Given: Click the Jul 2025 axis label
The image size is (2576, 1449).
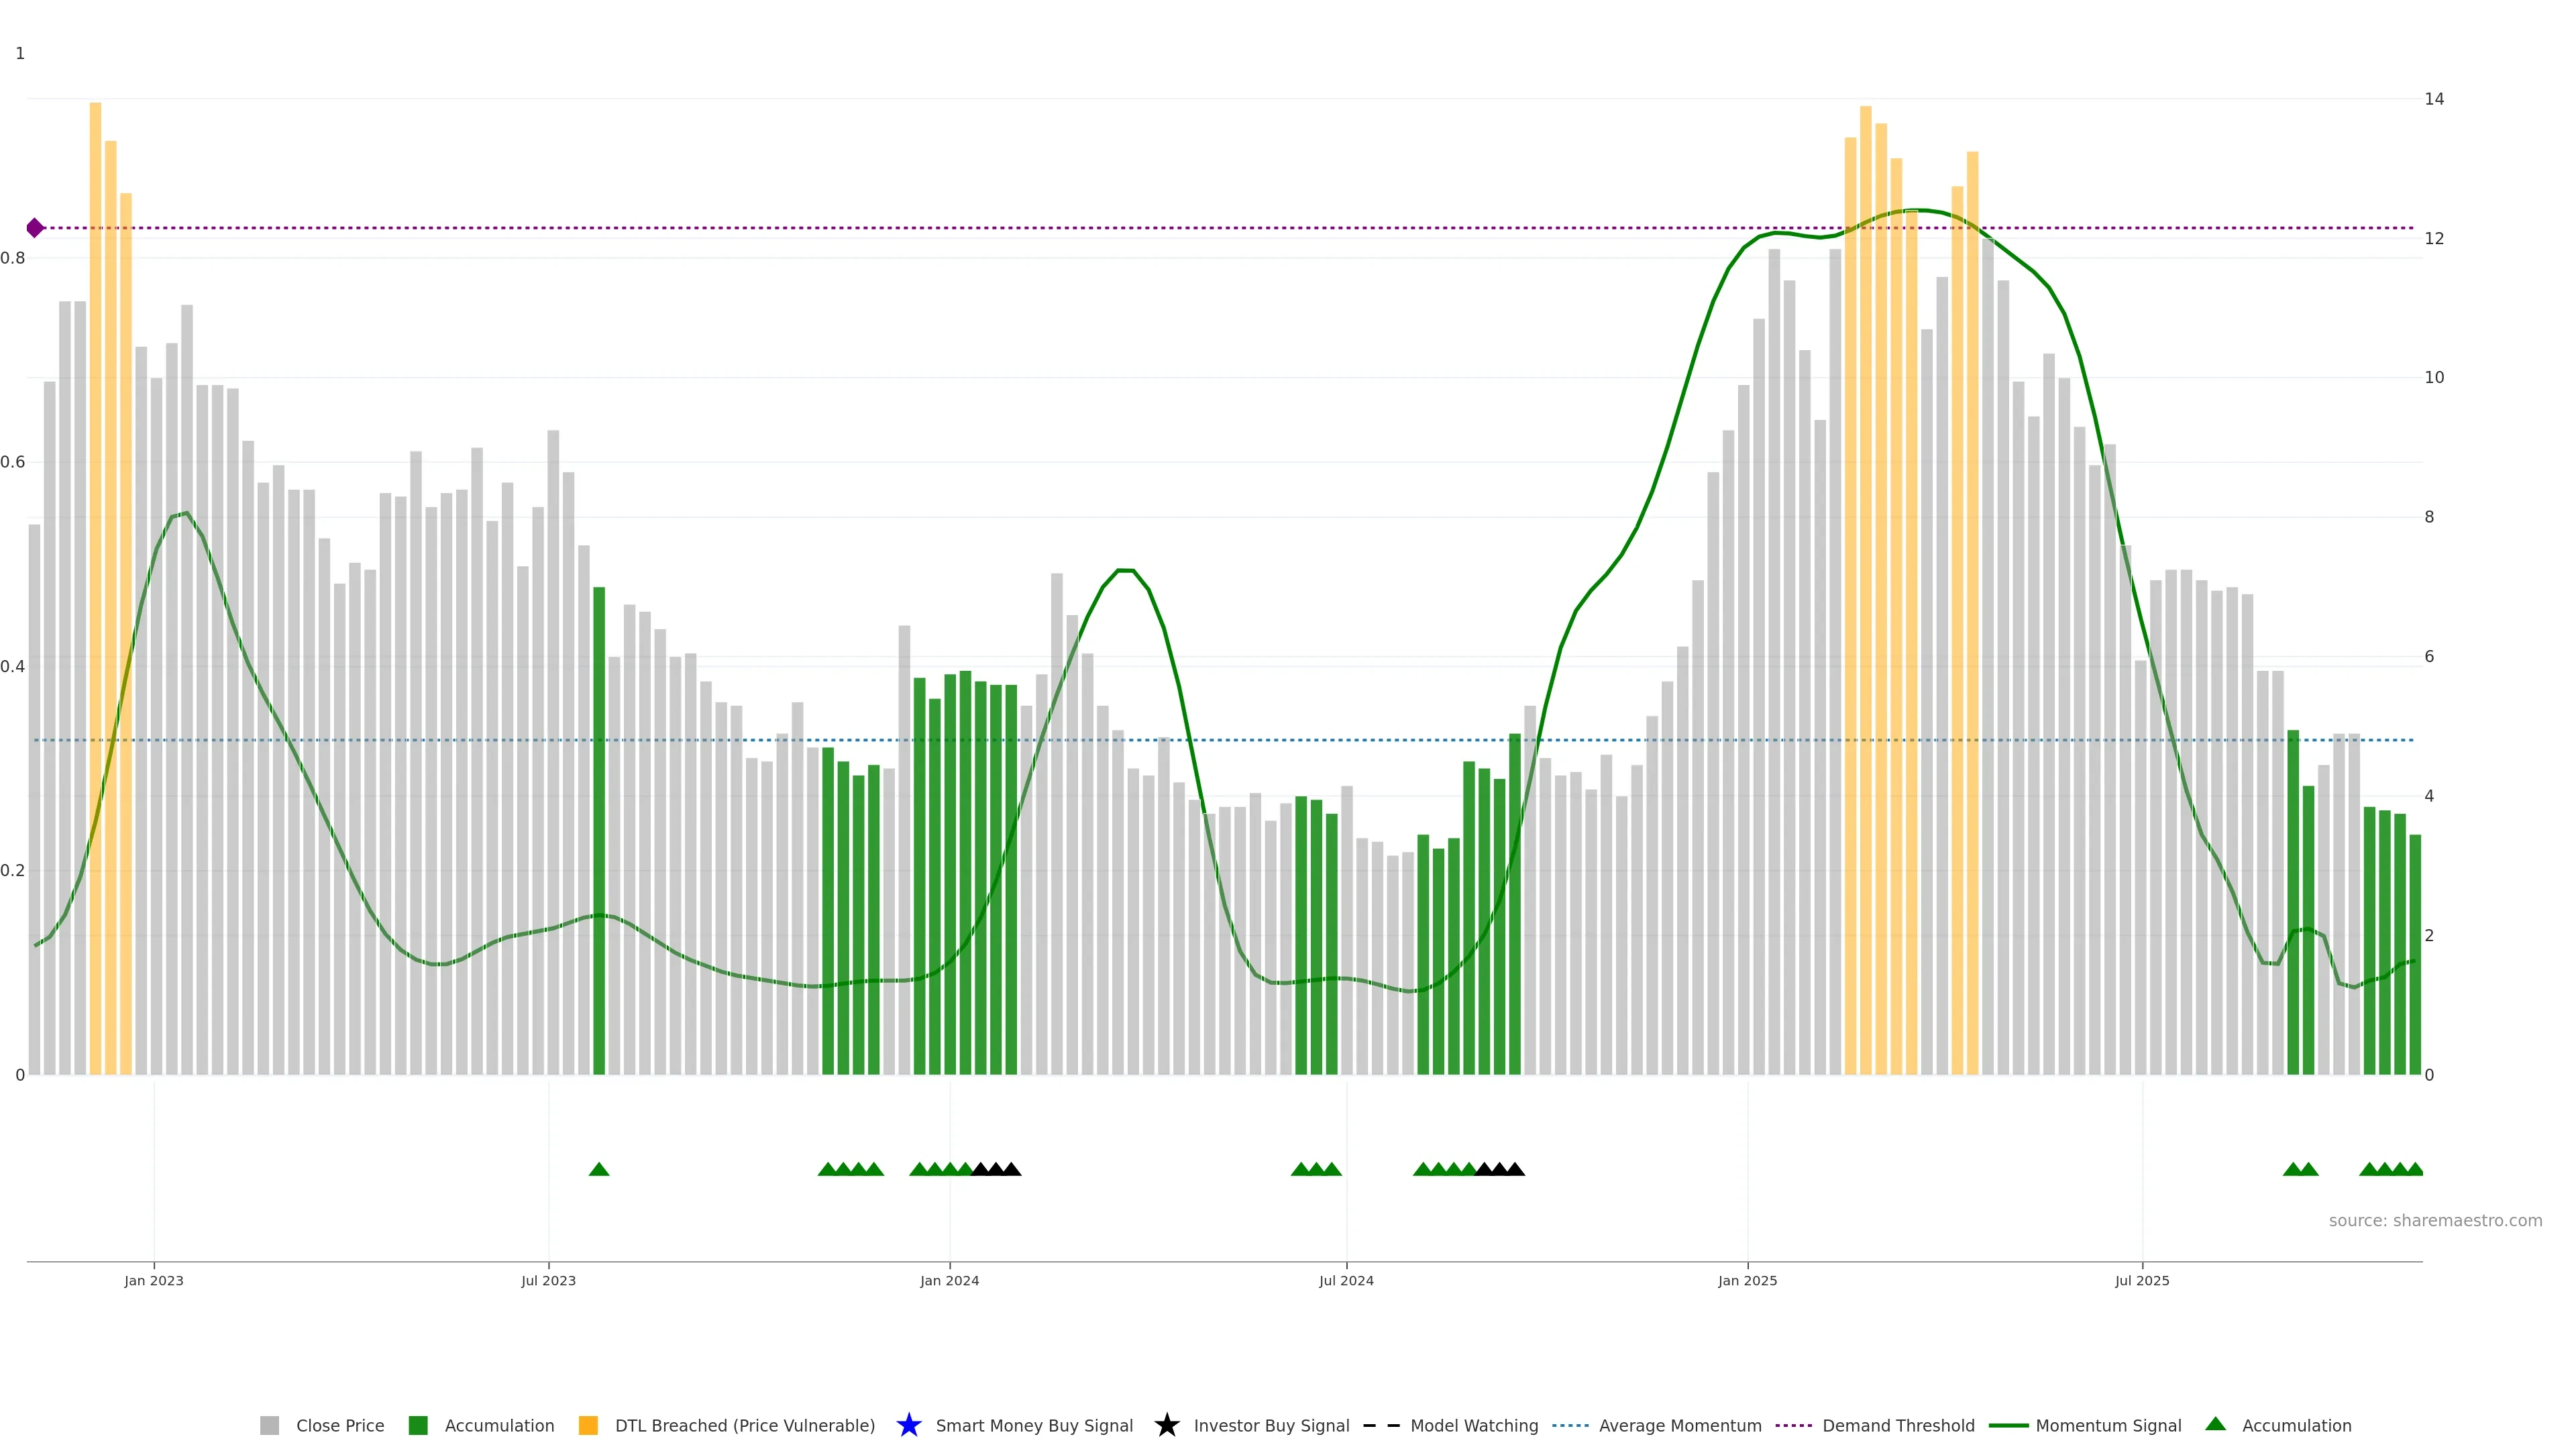Looking at the screenshot, I should point(2142,1280).
